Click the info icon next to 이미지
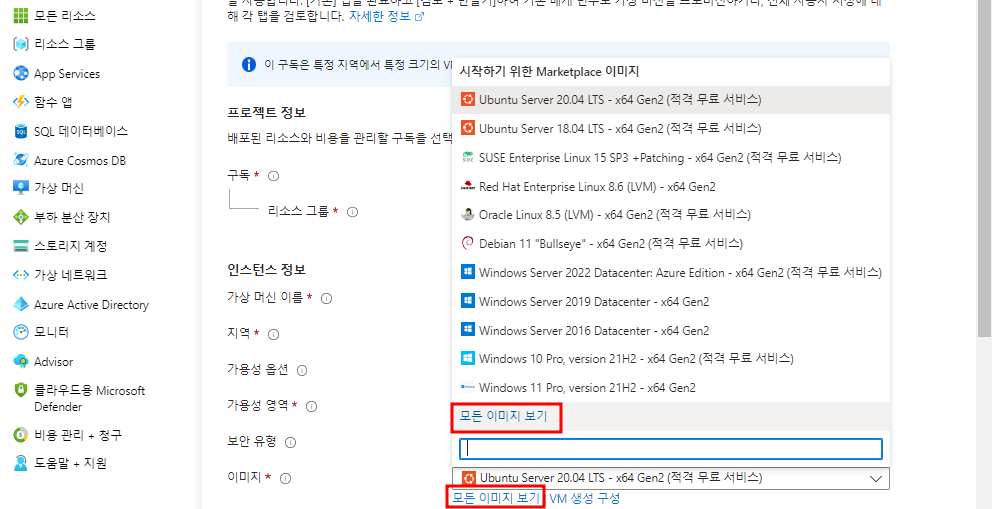992x509 pixels. [x=285, y=479]
